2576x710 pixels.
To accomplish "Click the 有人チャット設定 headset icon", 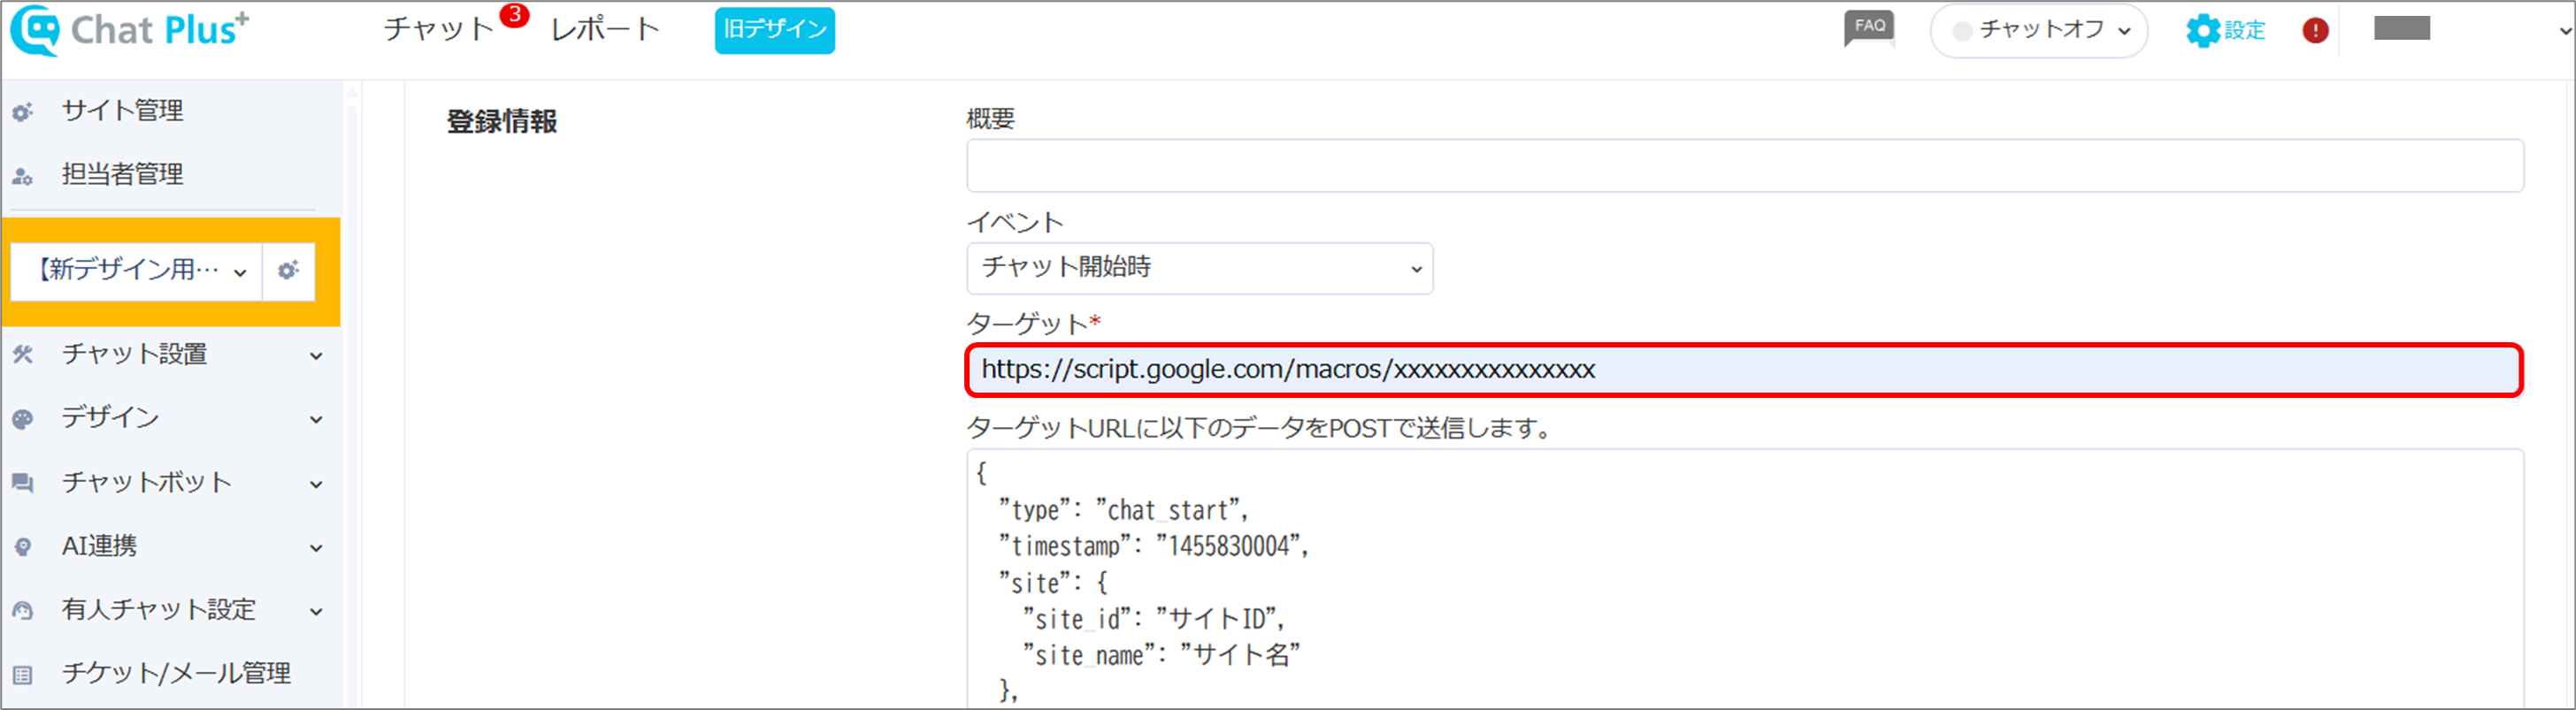I will 23,610.
